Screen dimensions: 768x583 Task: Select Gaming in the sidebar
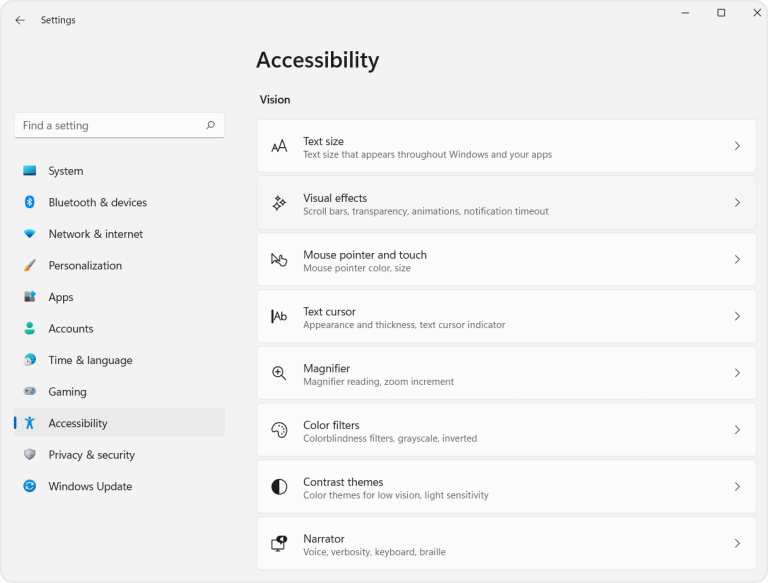[120, 391]
